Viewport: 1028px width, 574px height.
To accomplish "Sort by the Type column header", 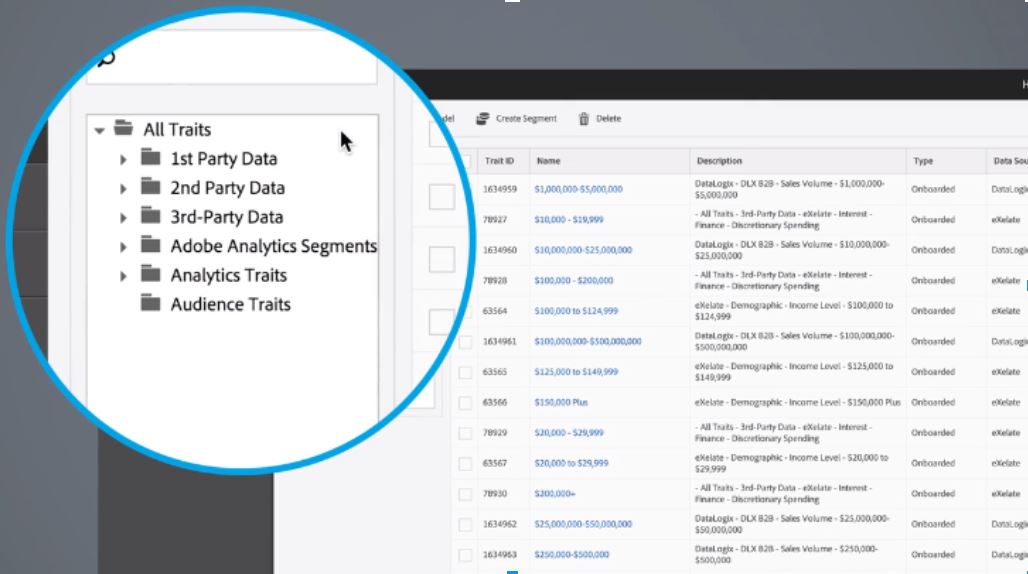I will coord(922,161).
